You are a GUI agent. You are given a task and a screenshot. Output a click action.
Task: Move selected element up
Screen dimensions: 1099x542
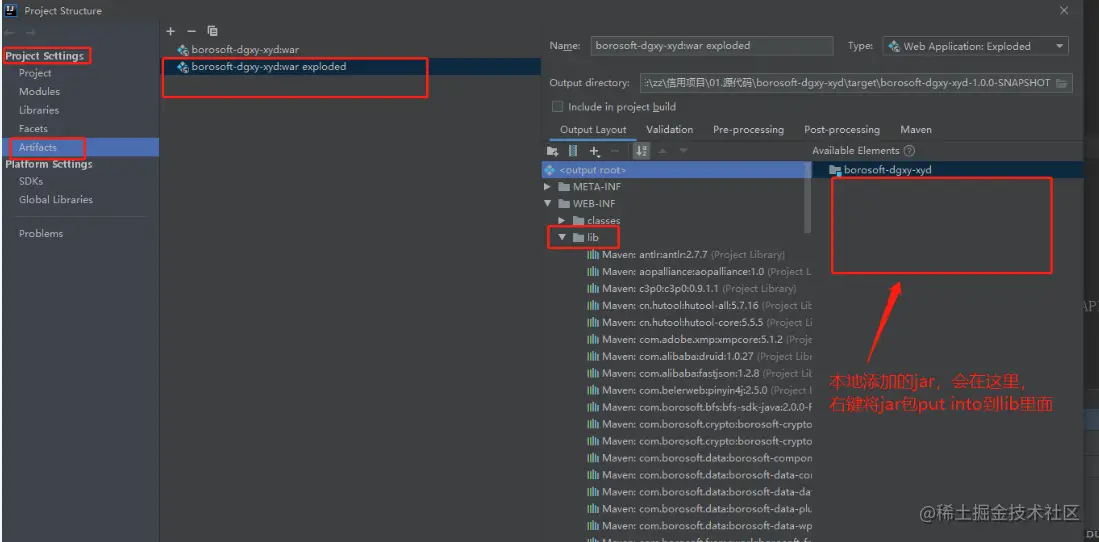click(x=663, y=151)
